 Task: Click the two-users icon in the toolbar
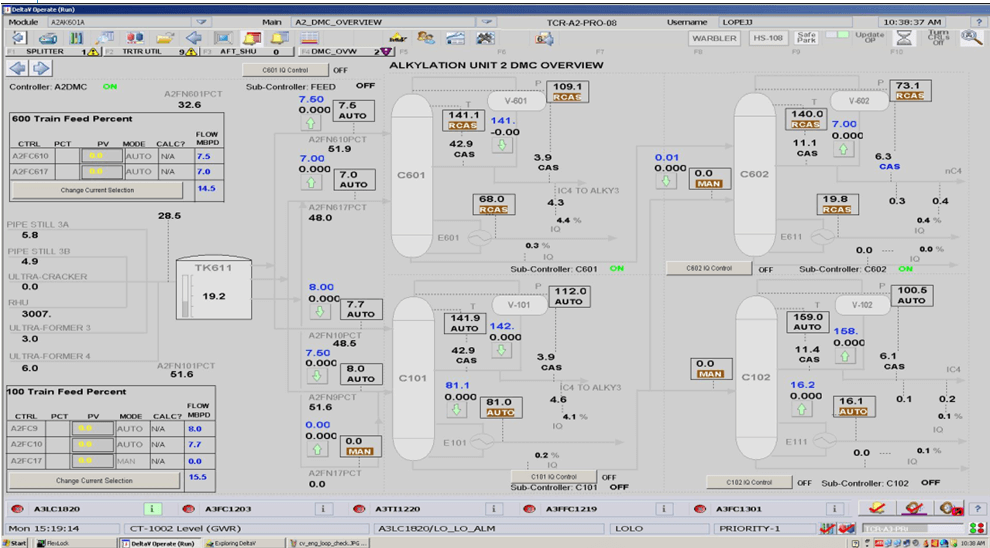click(426, 39)
